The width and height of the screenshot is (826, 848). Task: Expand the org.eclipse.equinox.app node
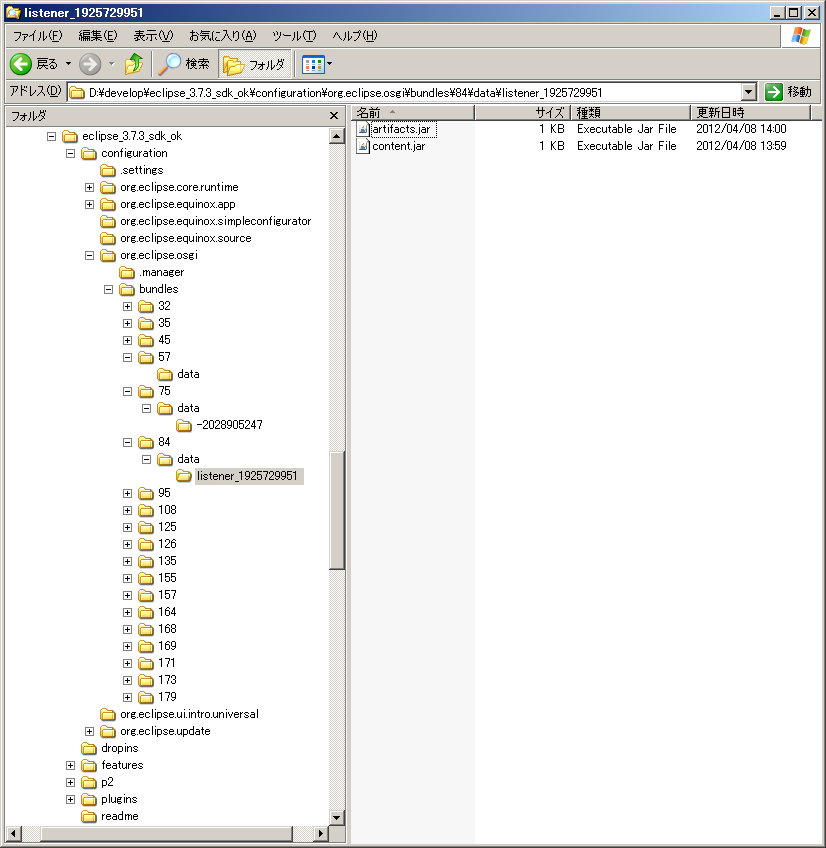pyautogui.click(x=89, y=204)
